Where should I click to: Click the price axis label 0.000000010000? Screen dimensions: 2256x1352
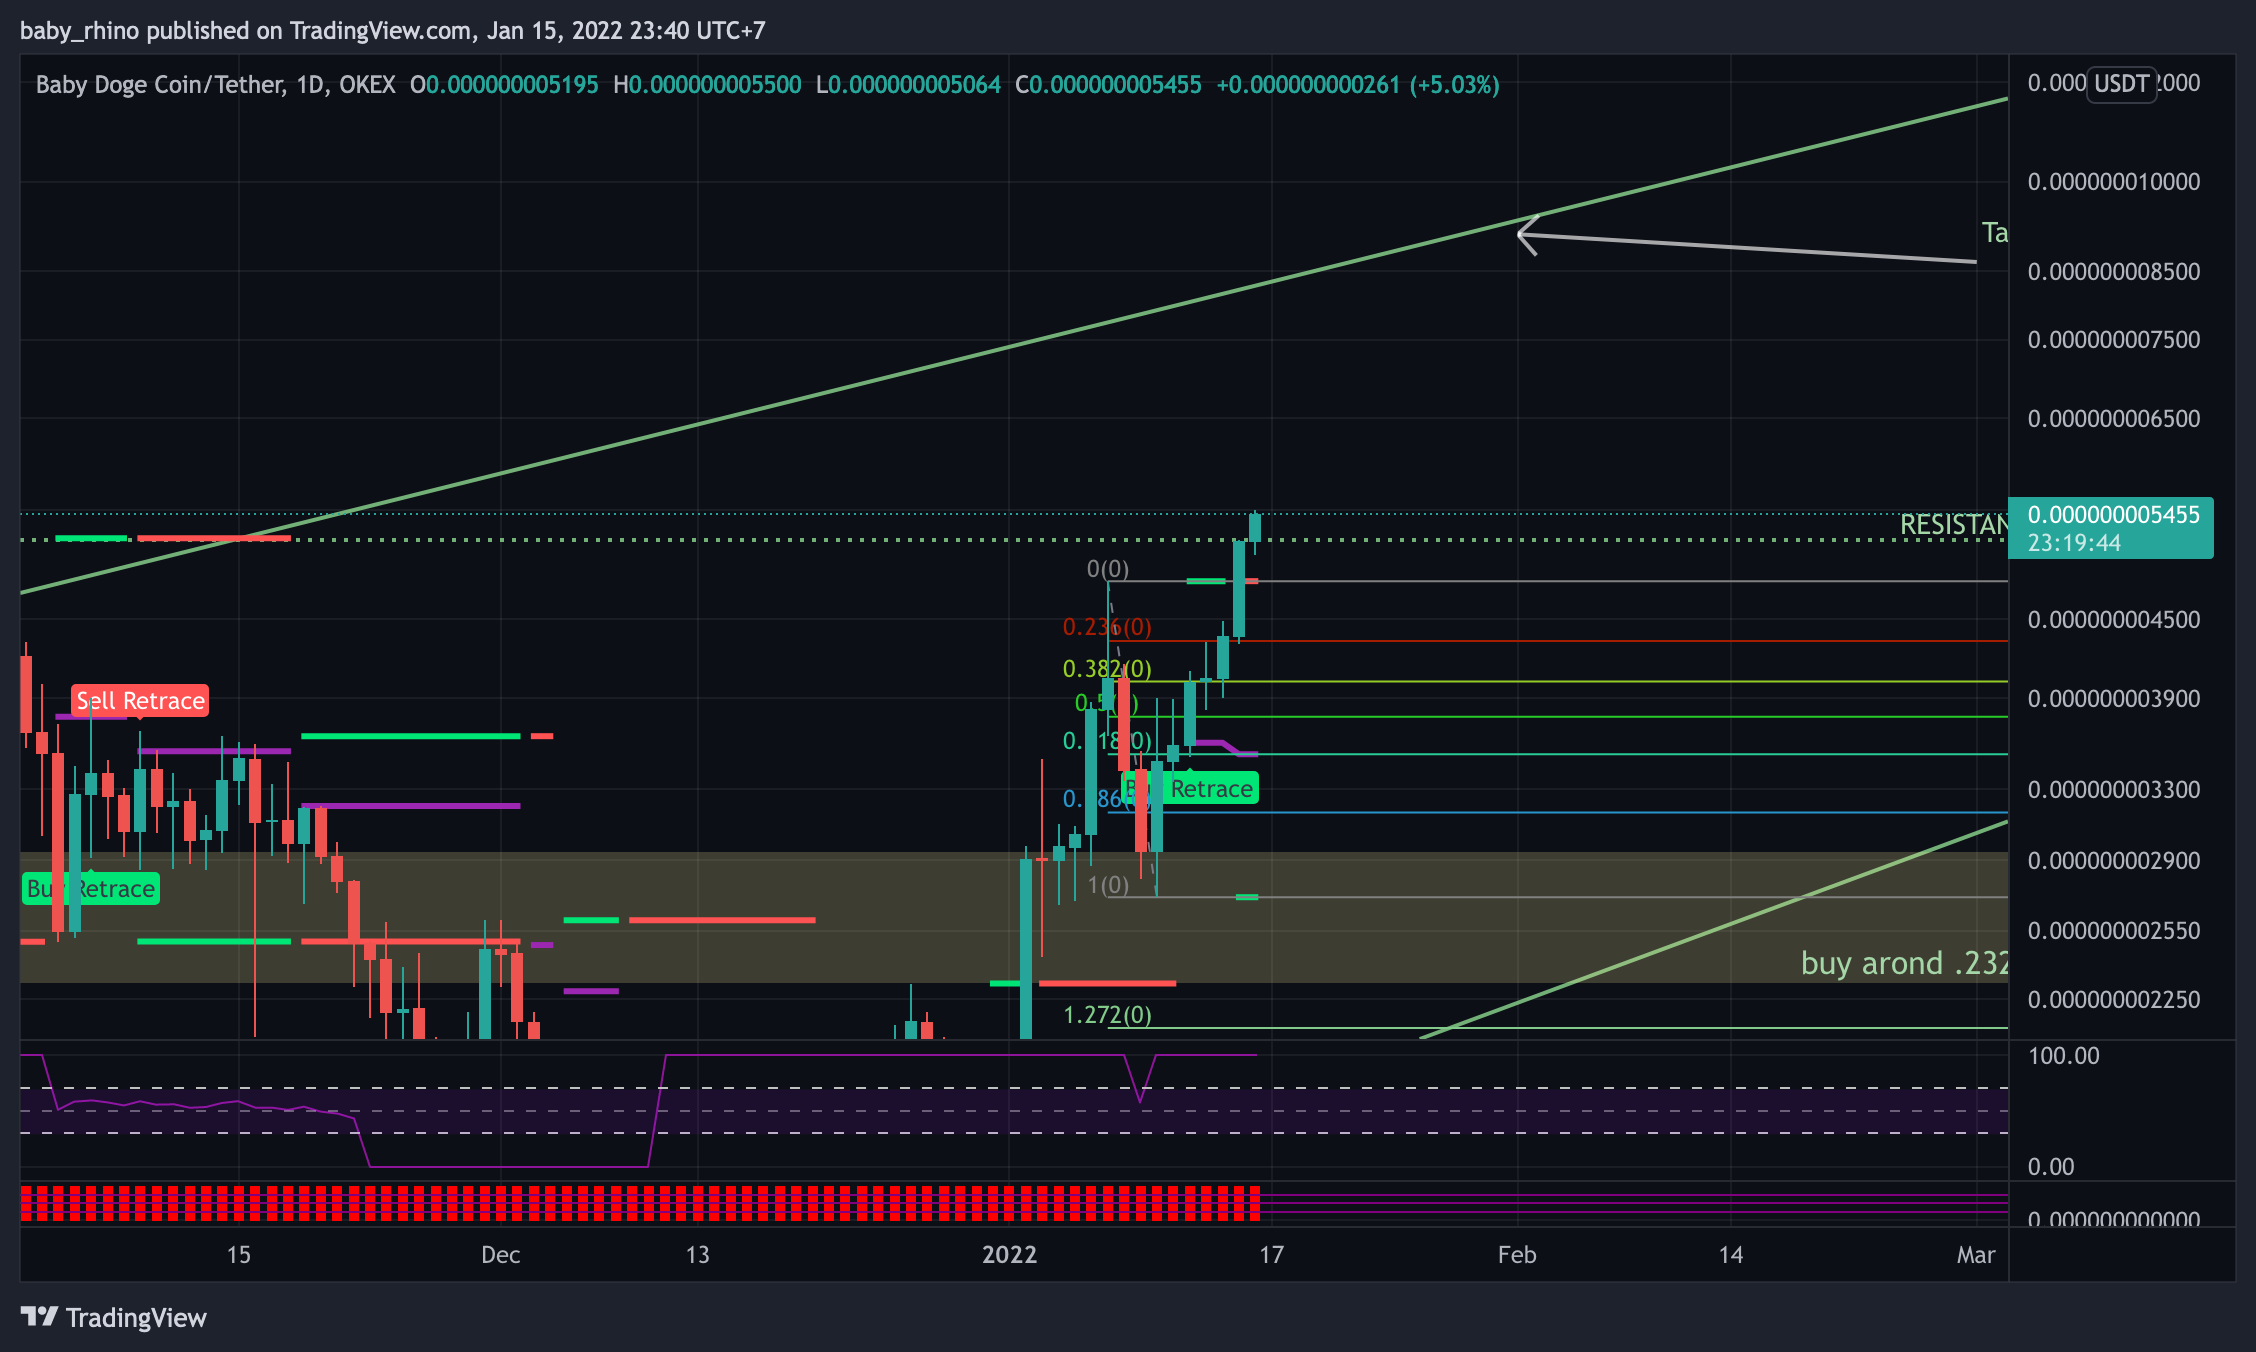pos(2113,182)
